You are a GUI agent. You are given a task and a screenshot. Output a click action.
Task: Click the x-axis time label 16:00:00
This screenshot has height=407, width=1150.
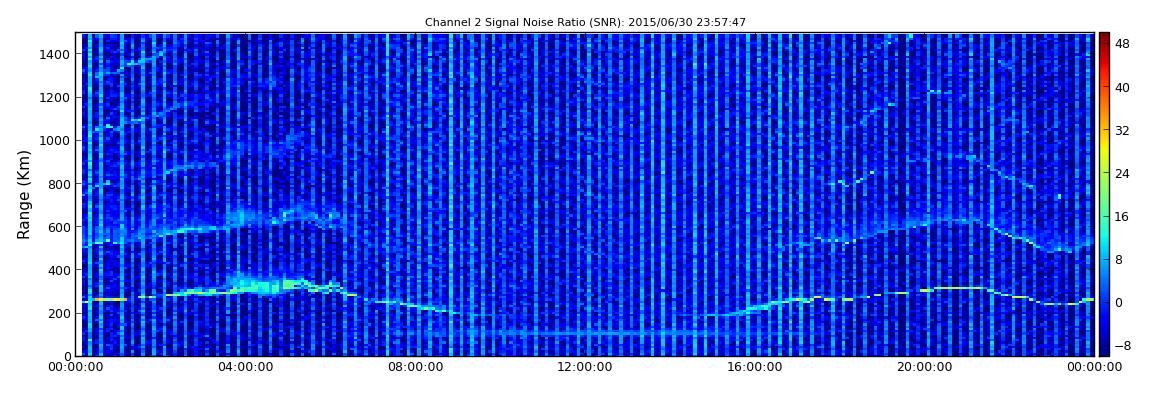click(756, 367)
